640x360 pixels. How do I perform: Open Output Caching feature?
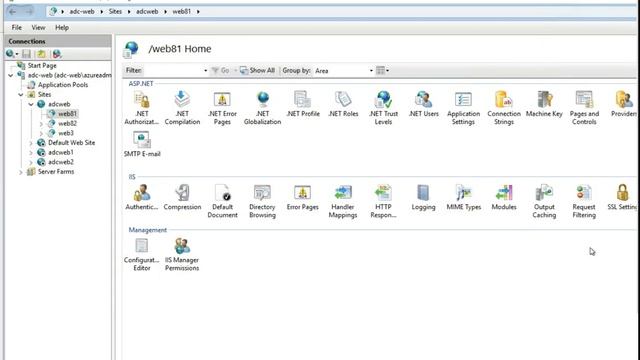click(544, 201)
